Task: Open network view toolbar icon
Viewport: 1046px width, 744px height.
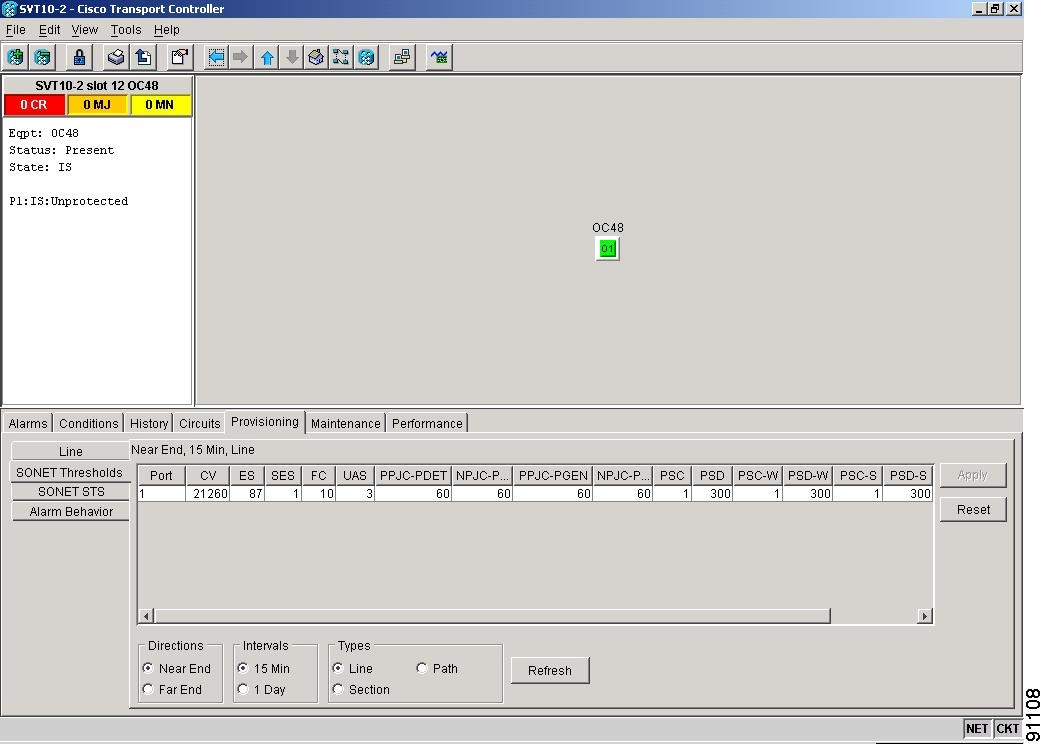Action: point(341,57)
